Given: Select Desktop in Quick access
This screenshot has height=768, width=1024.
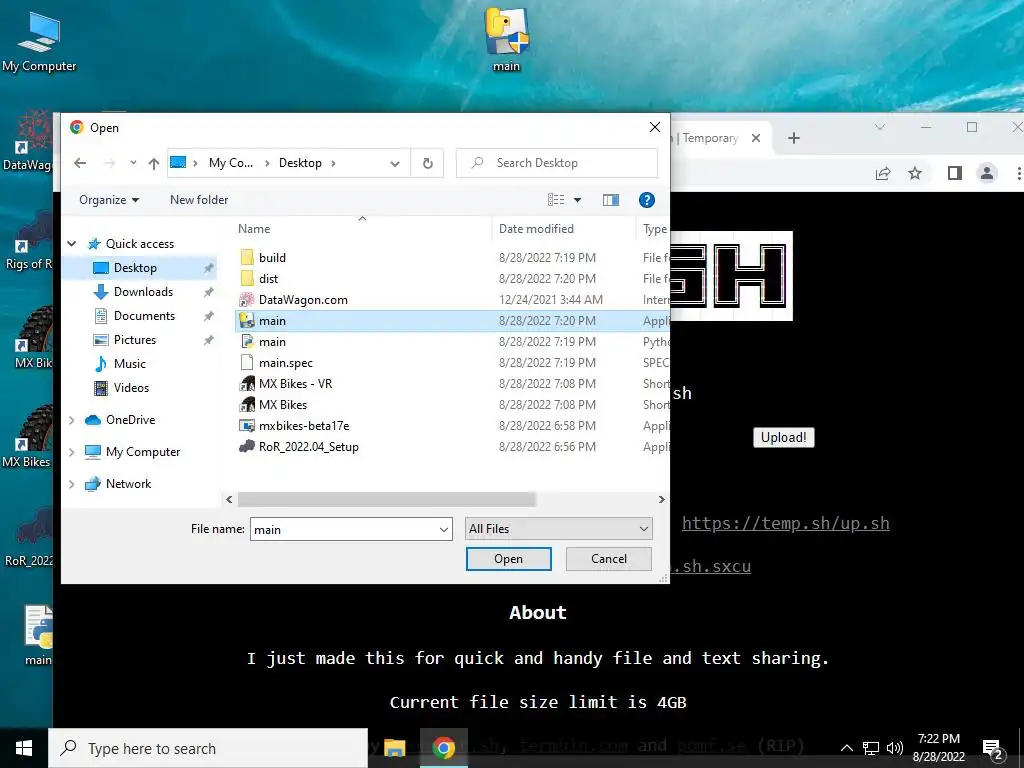Looking at the screenshot, I should coord(135,268).
